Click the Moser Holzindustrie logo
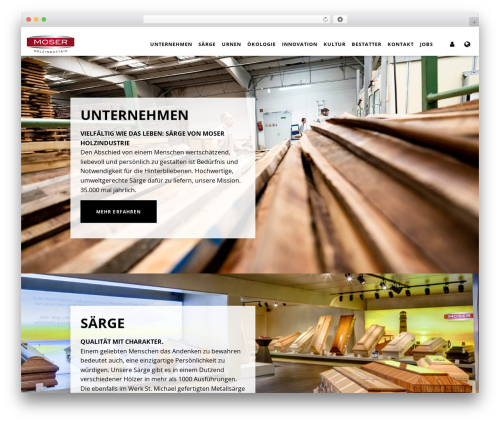This screenshot has height=423, width=500. [x=51, y=44]
